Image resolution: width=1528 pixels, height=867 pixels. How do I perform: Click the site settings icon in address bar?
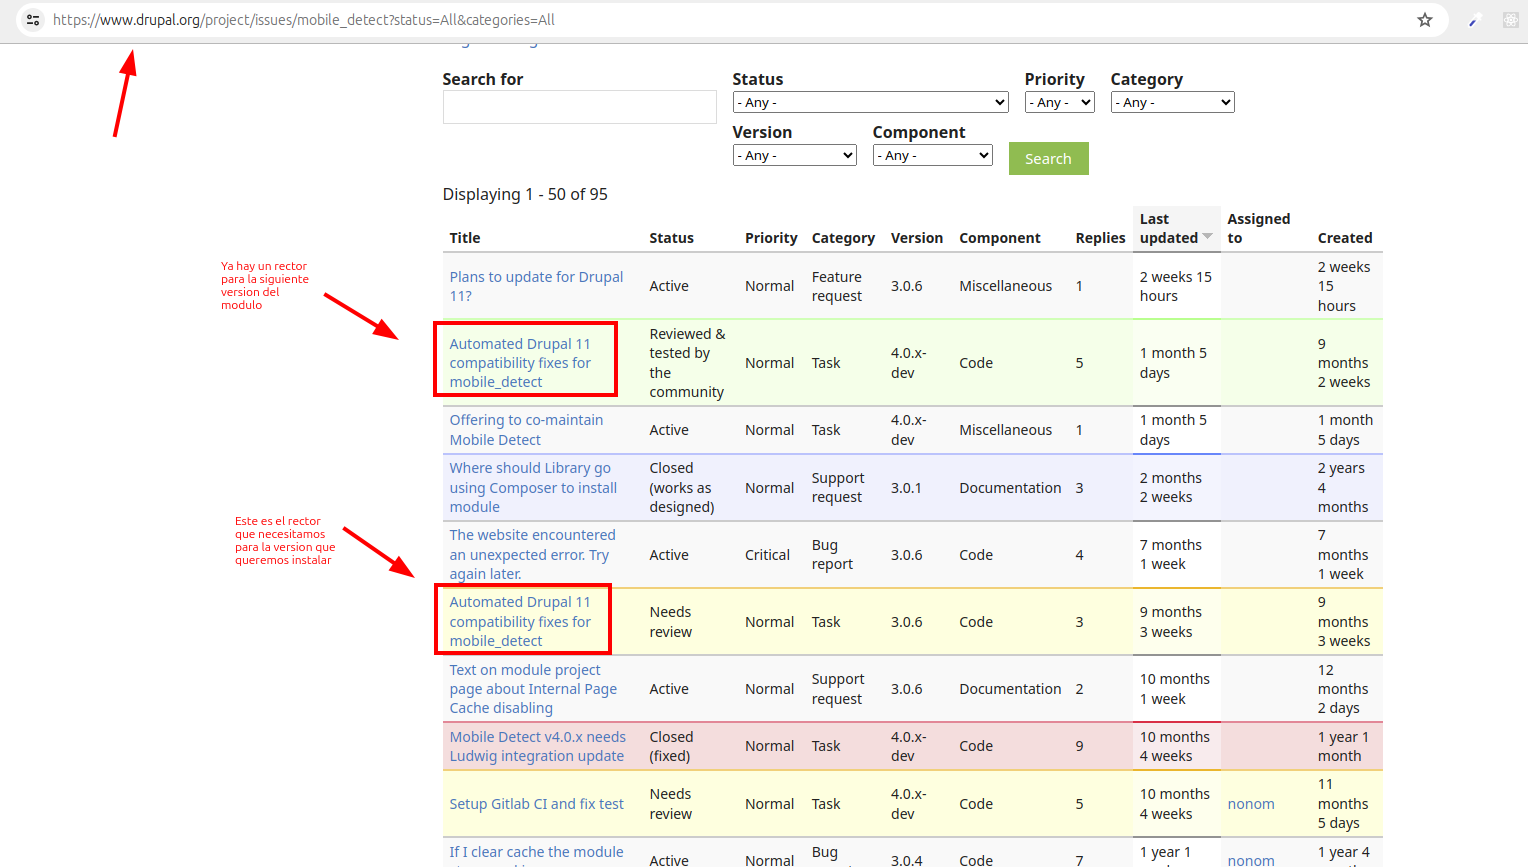point(33,20)
